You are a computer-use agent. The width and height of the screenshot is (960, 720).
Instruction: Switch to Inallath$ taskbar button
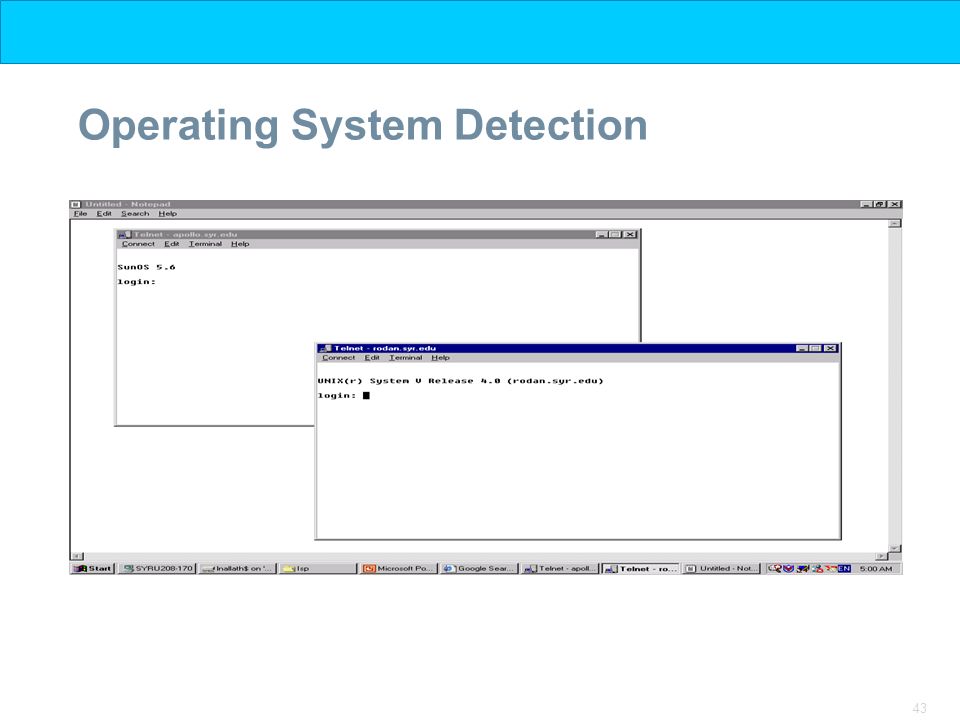tap(238, 568)
